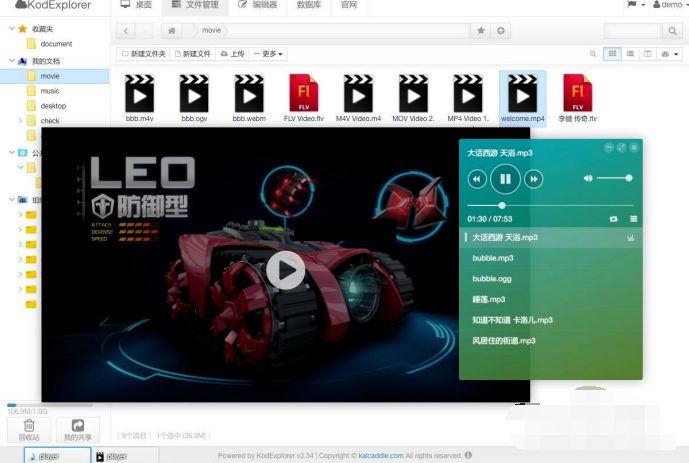Expand the check folder node
The height and width of the screenshot is (463, 689).
[x=20, y=120]
